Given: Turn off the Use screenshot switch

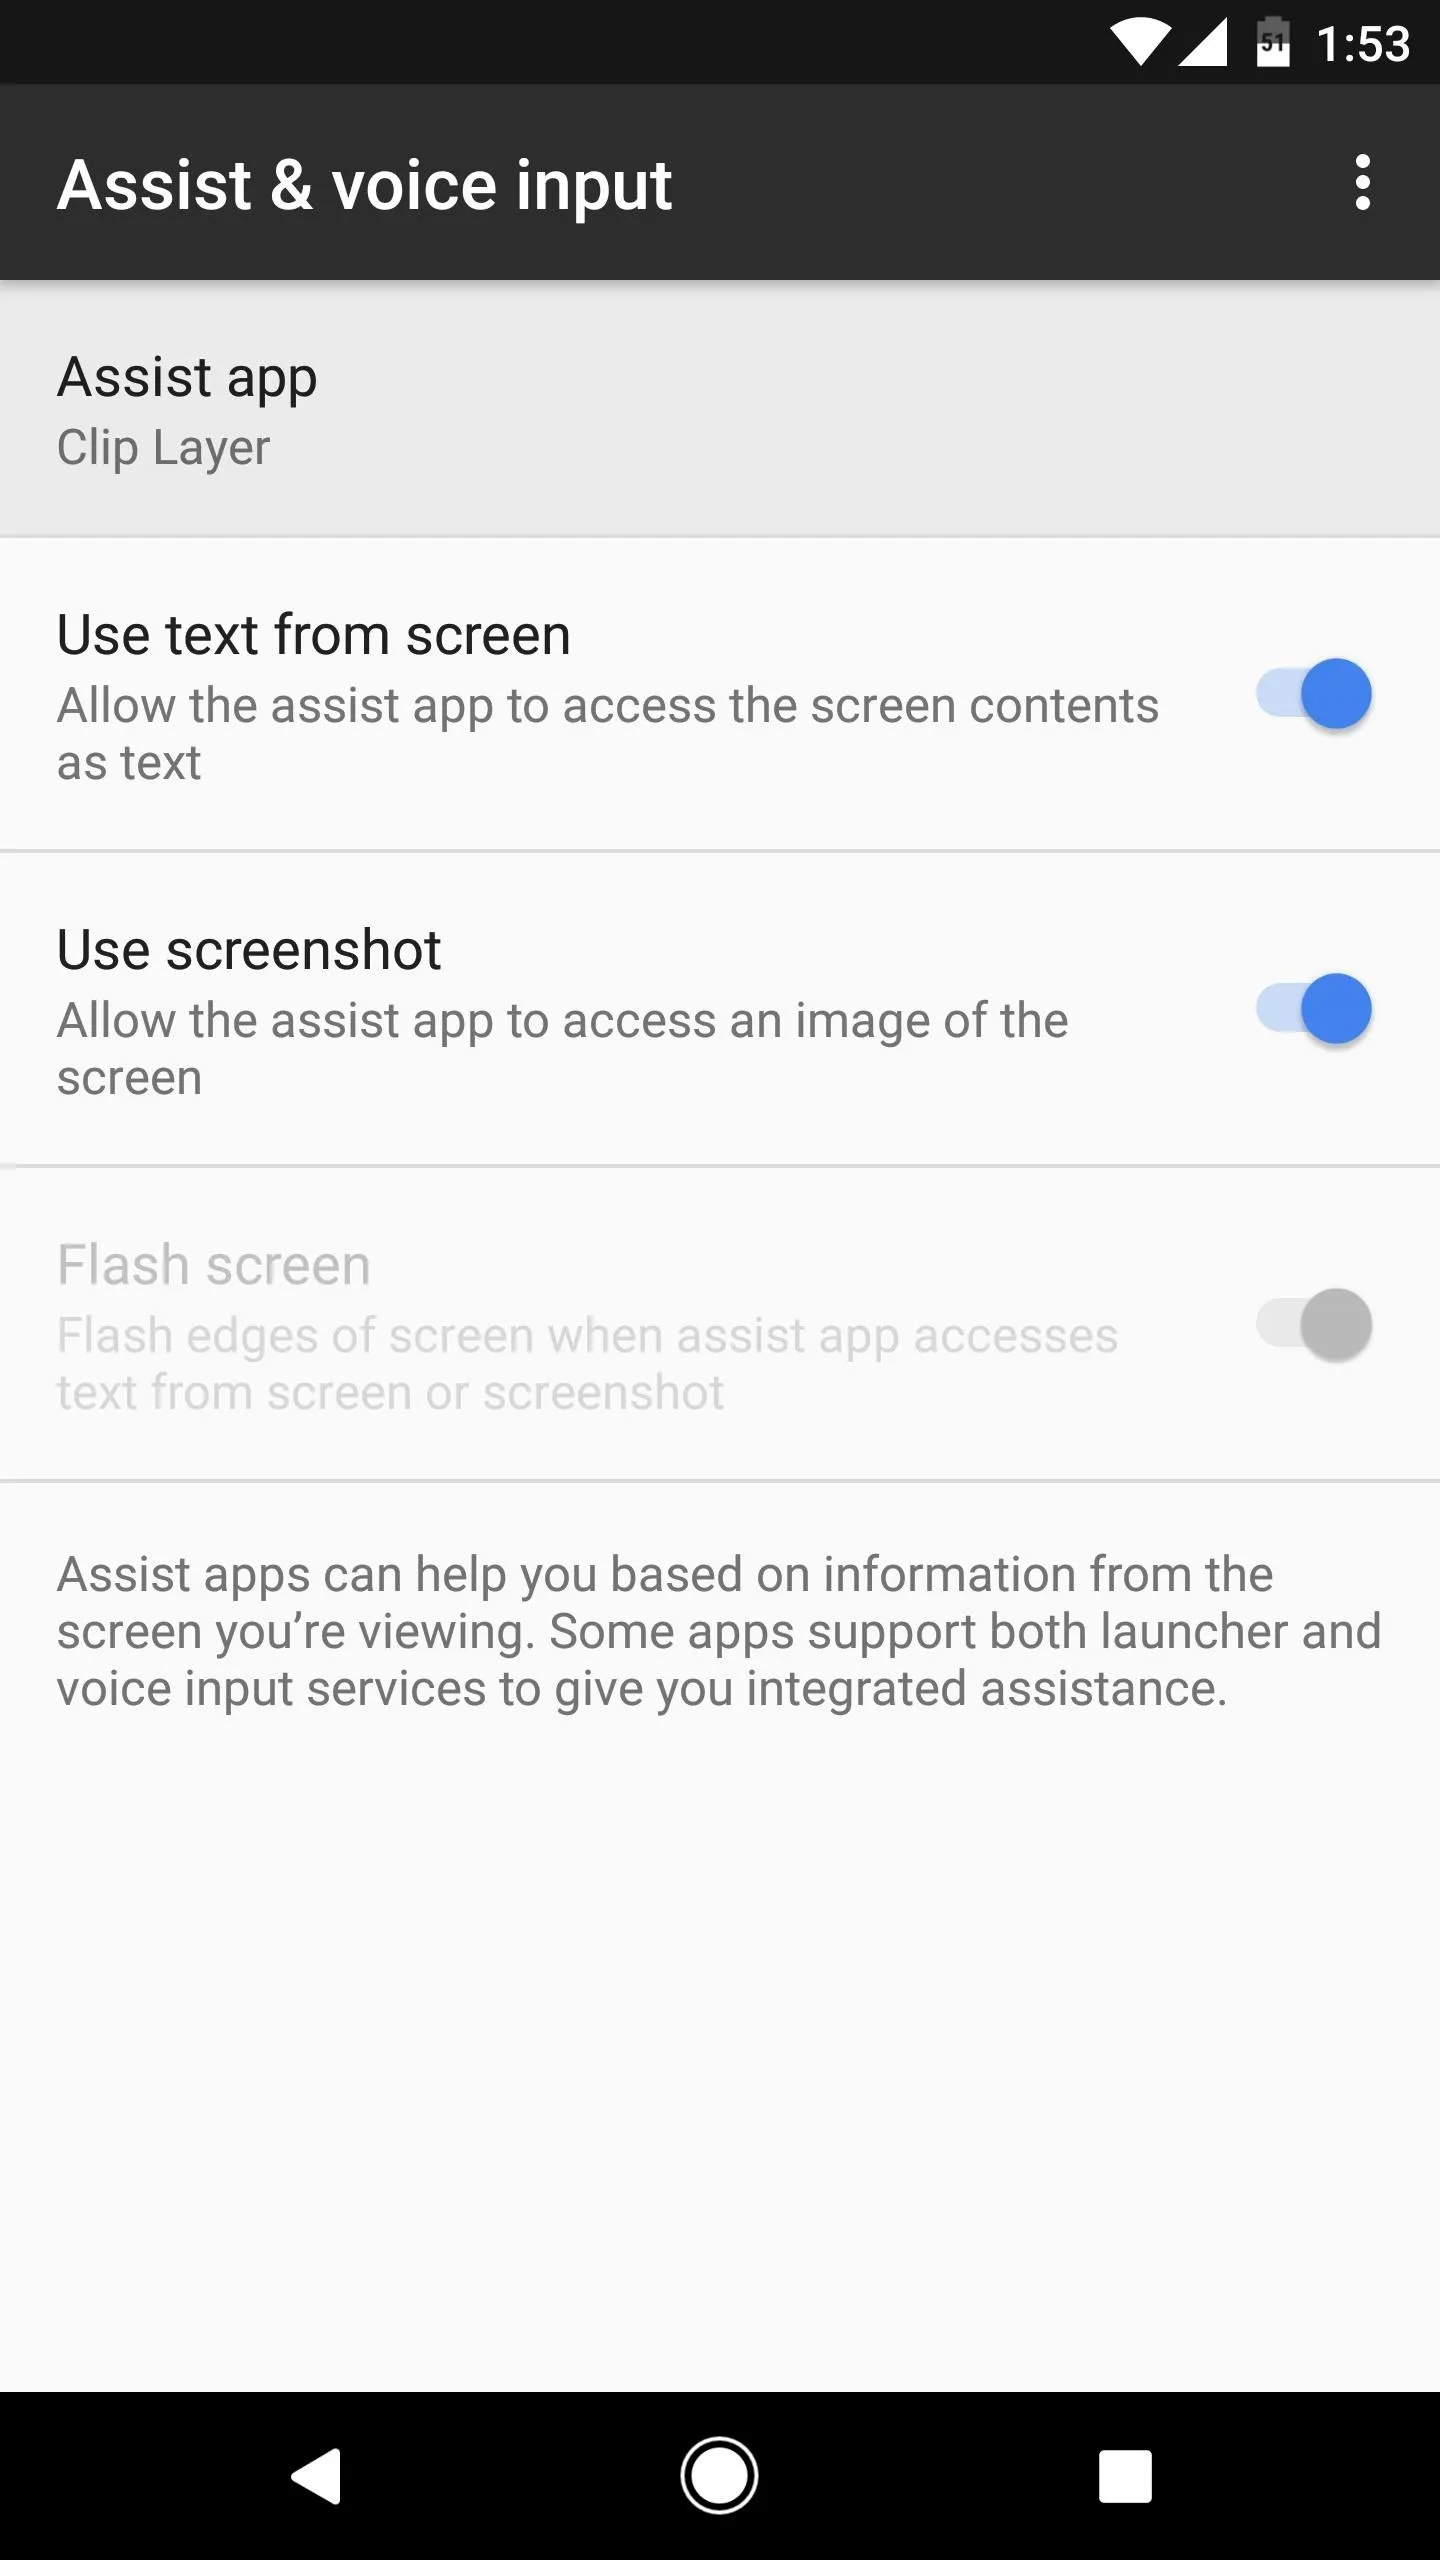Looking at the screenshot, I should pyautogui.click(x=1314, y=1009).
